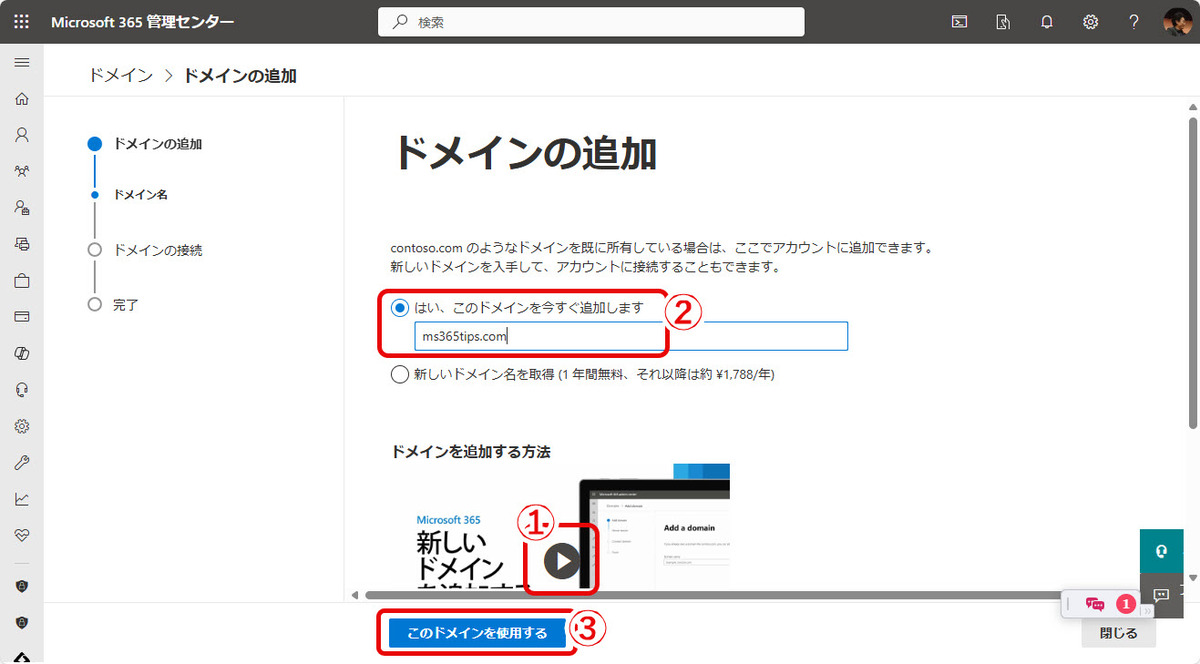This screenshot has width=1200, height=664.
Task: Open Resources icon in the sidebar
Action: [22, 243]
